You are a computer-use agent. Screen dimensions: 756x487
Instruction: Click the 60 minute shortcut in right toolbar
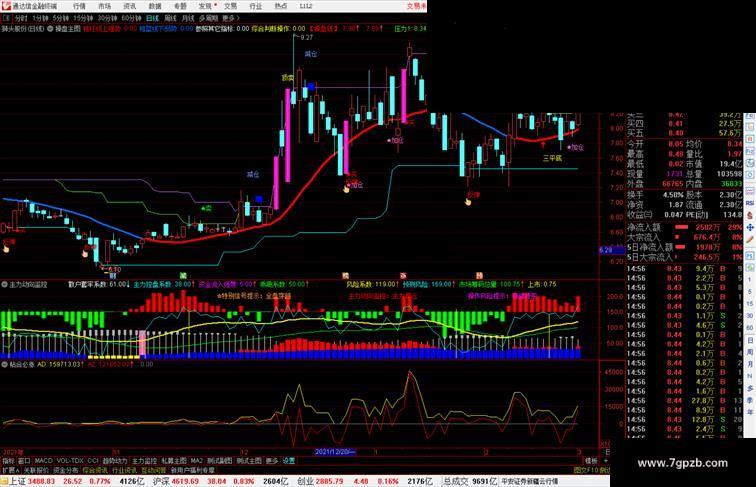pos(750,328)
